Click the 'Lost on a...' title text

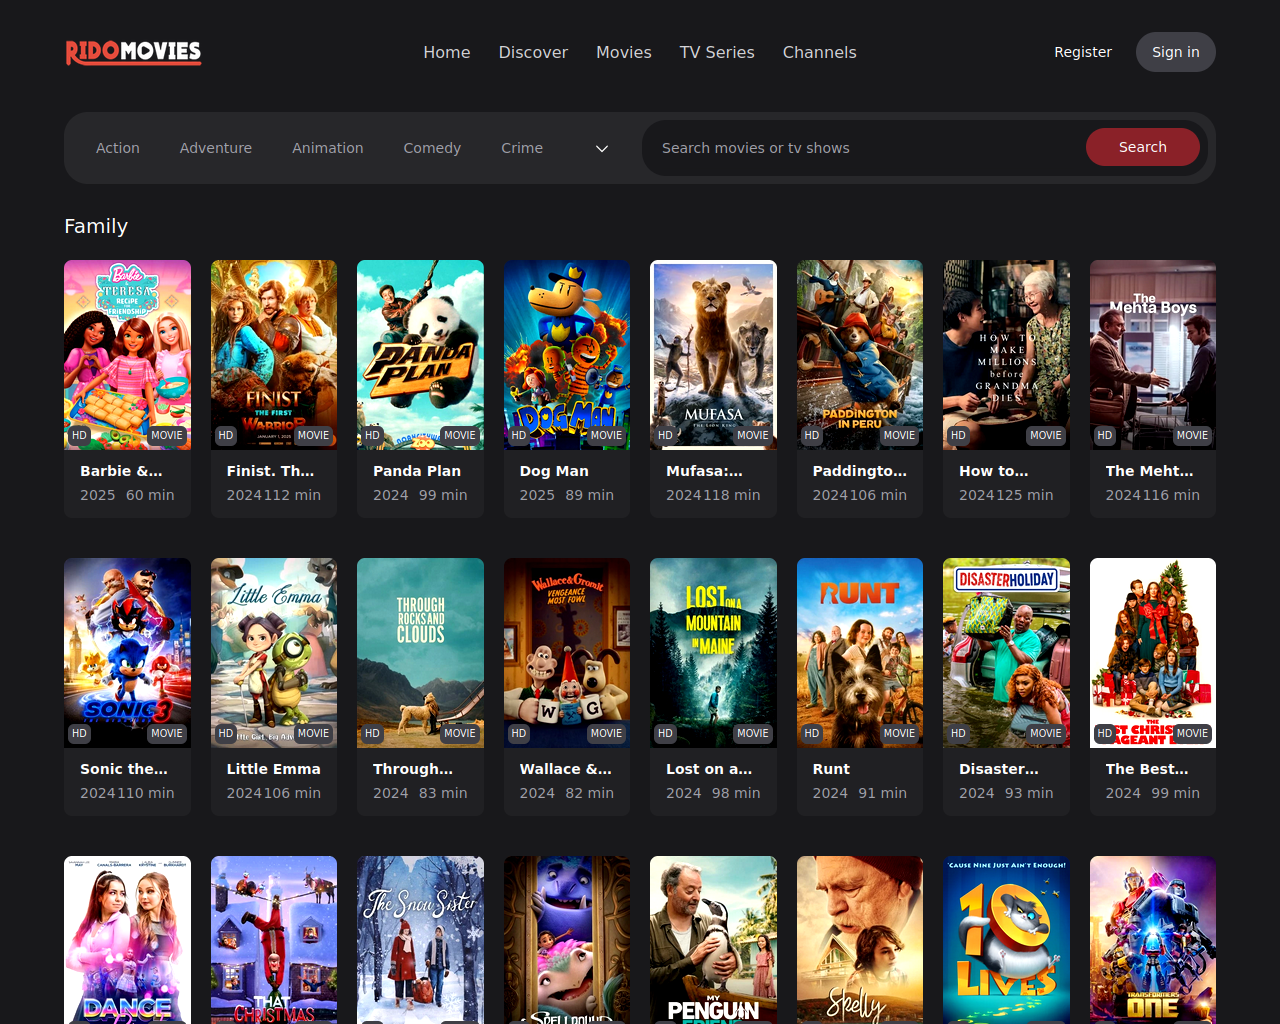click(709, 769)
